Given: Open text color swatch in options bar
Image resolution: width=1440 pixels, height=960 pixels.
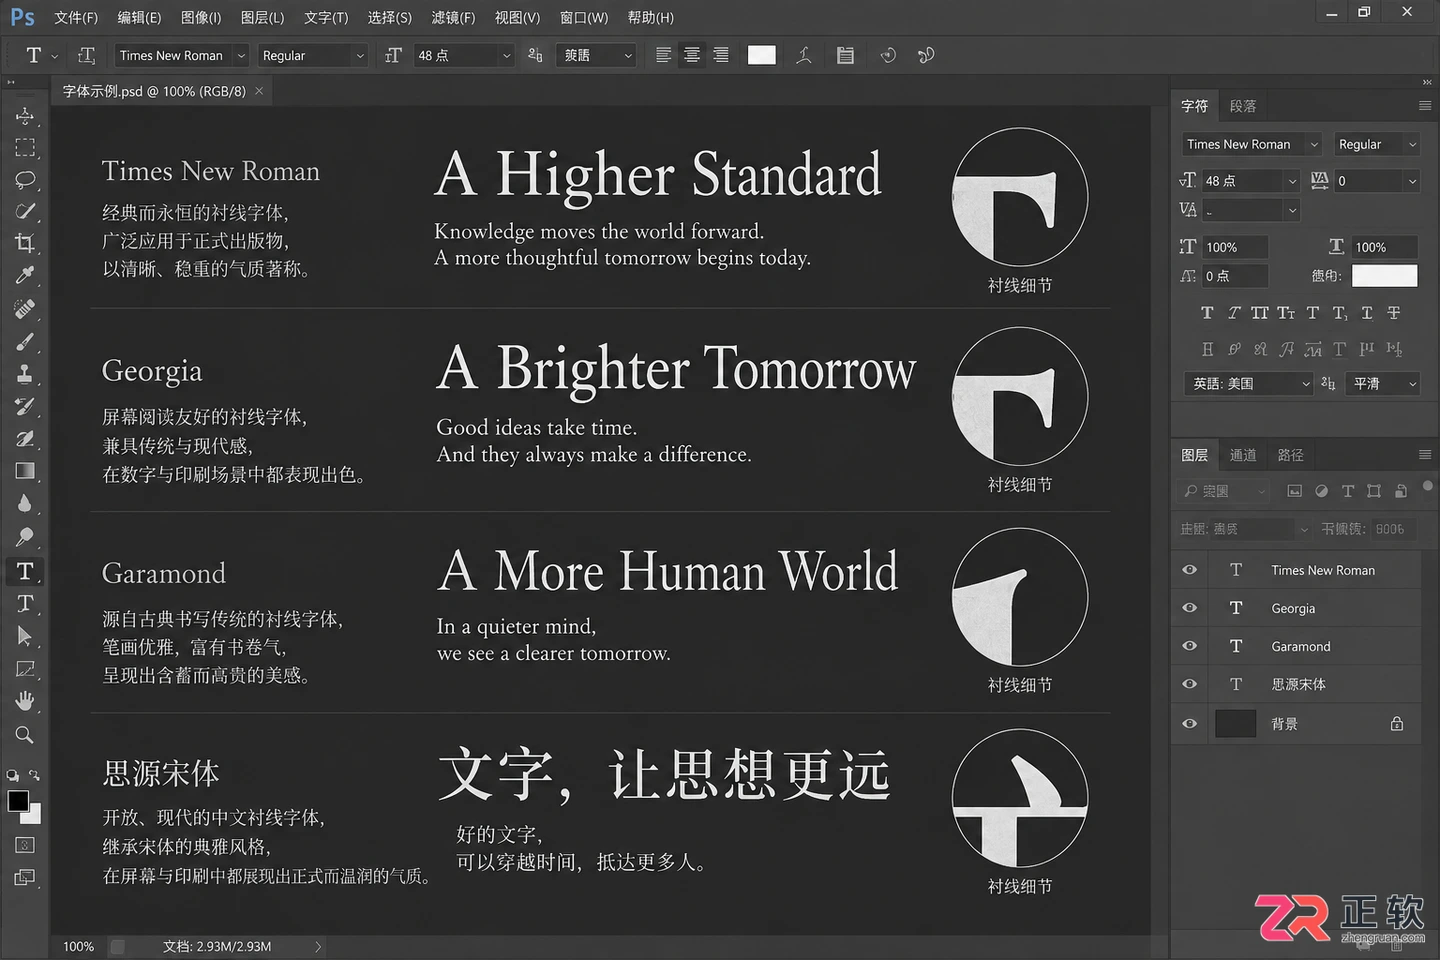Looking at the screenshot, I should (762, 55).
